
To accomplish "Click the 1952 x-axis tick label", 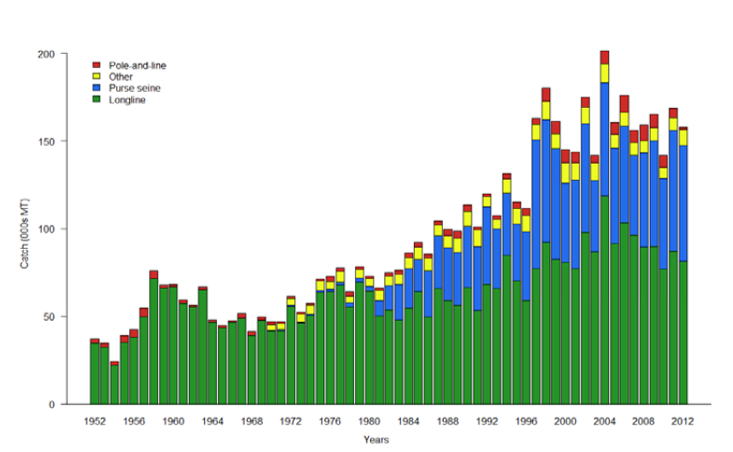I will coord(95,421).
